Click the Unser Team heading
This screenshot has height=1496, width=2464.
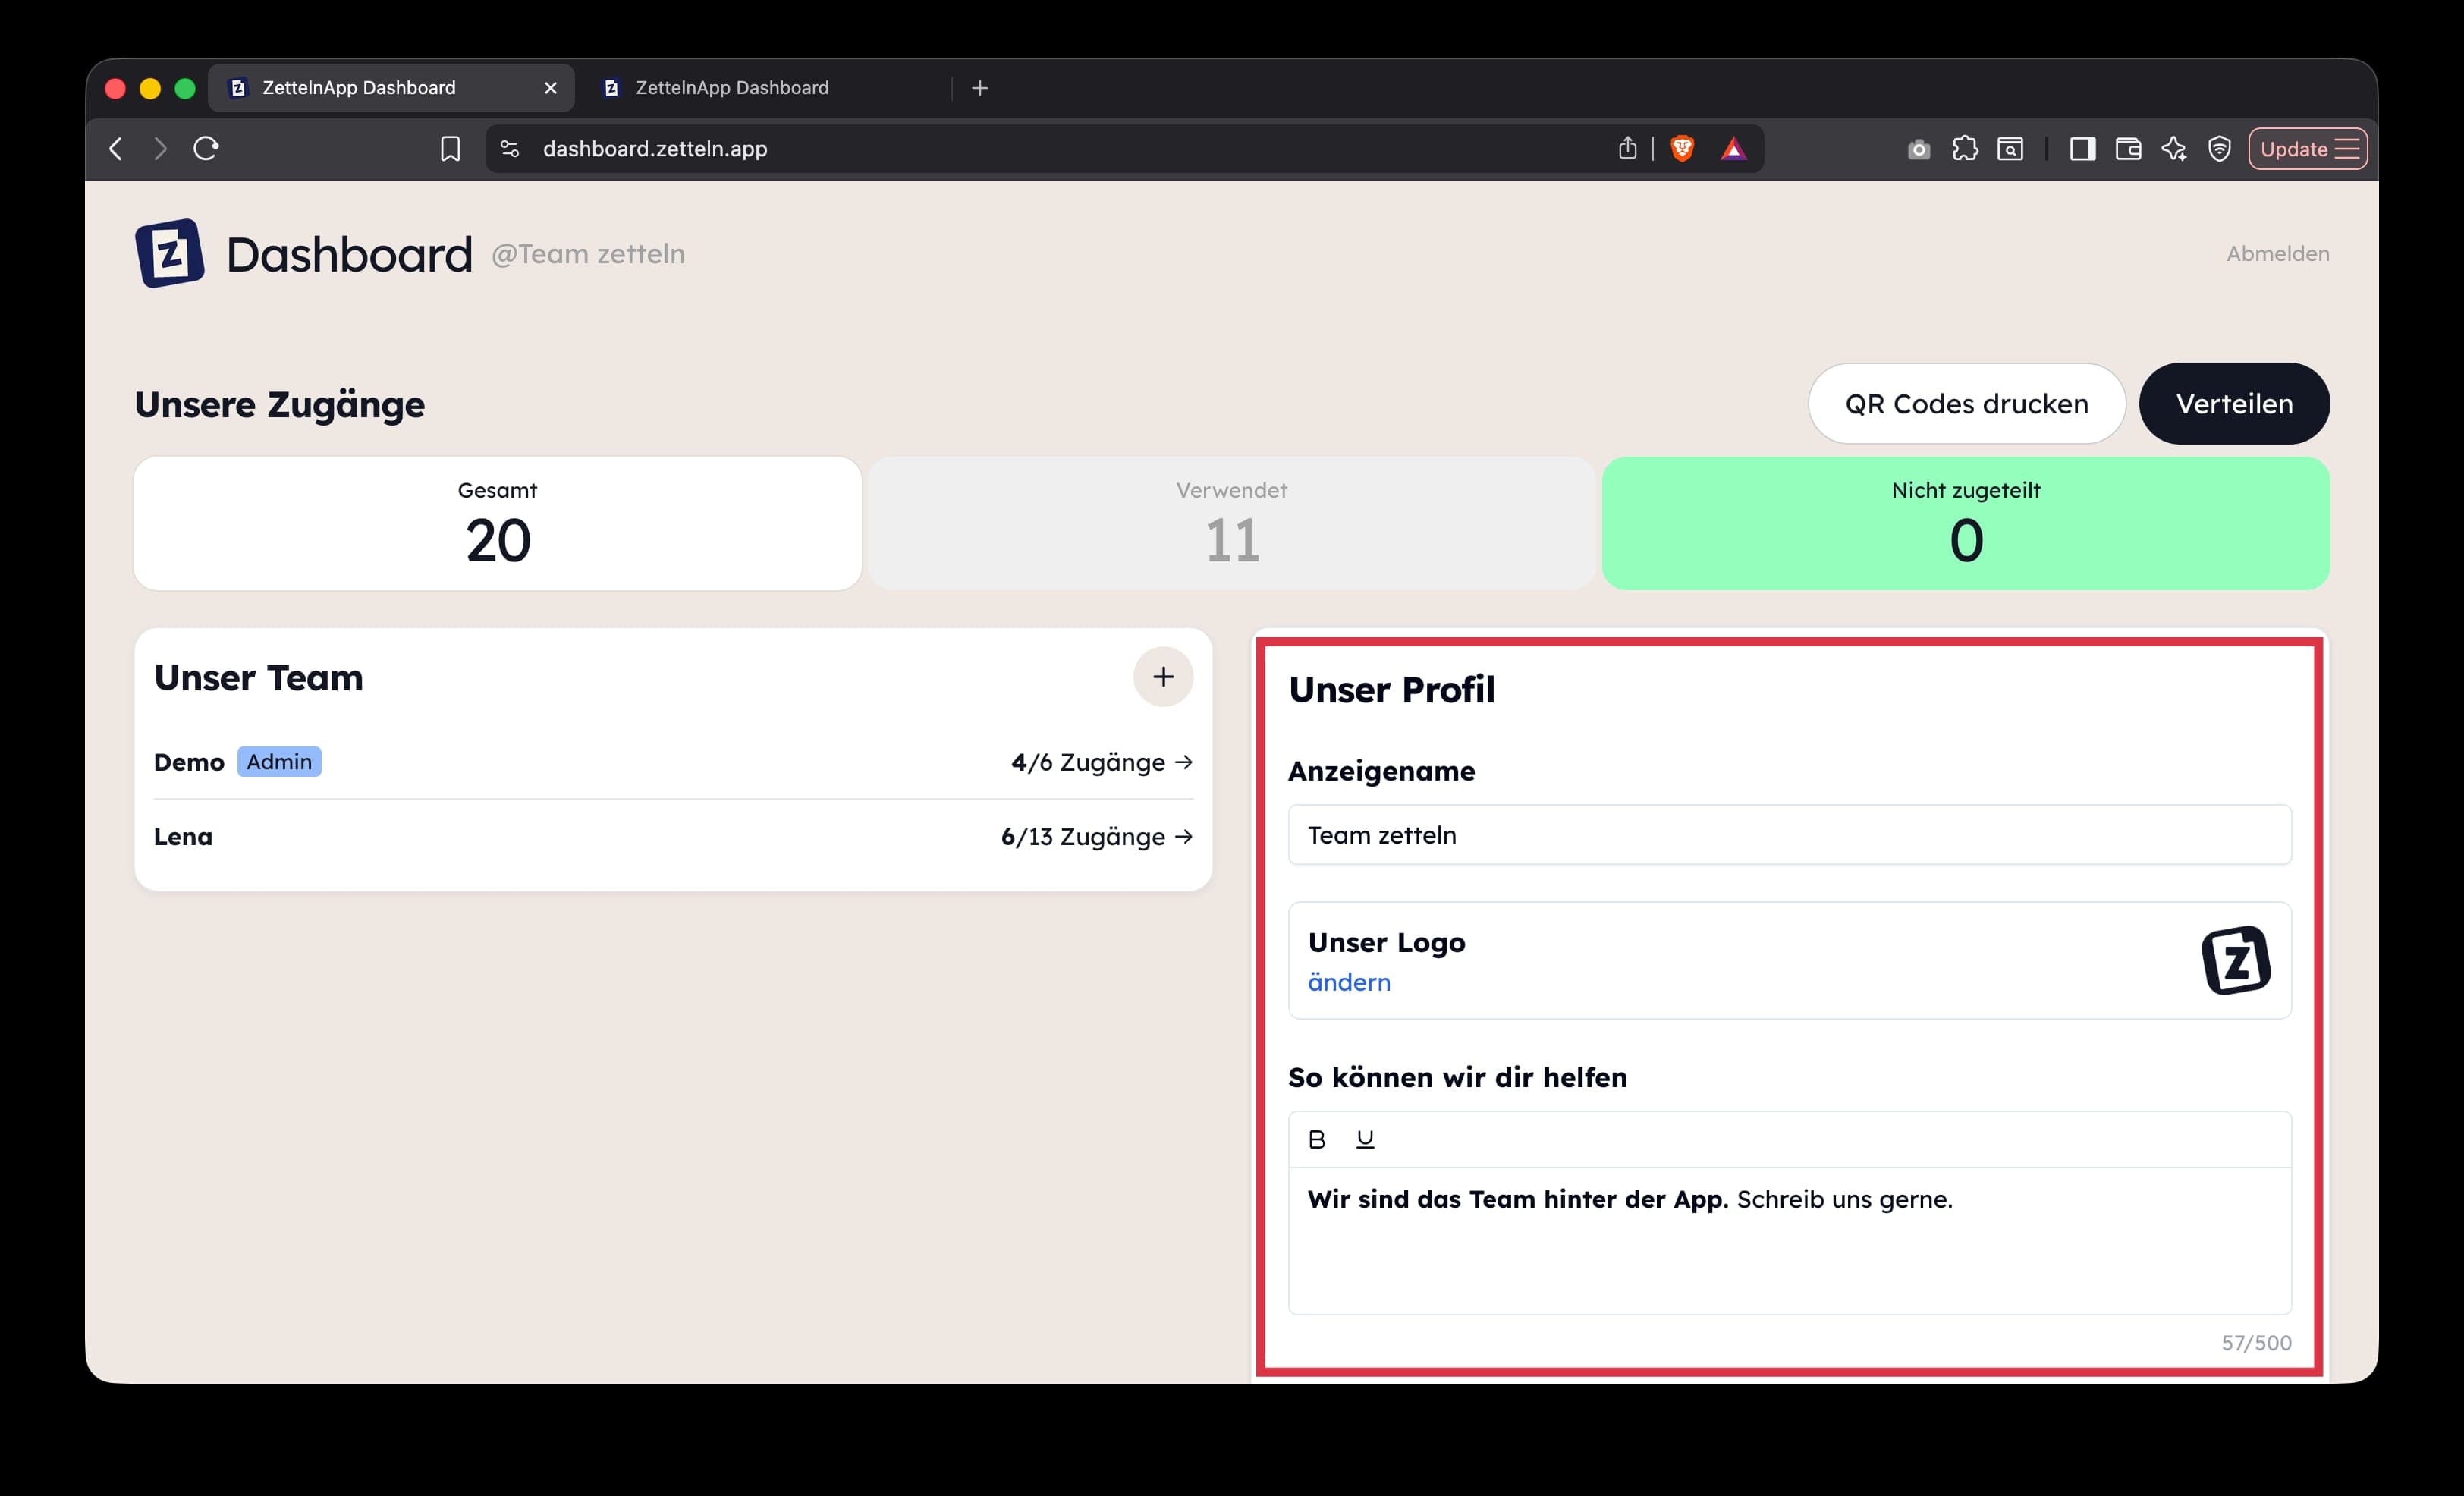tap(258, 678)
